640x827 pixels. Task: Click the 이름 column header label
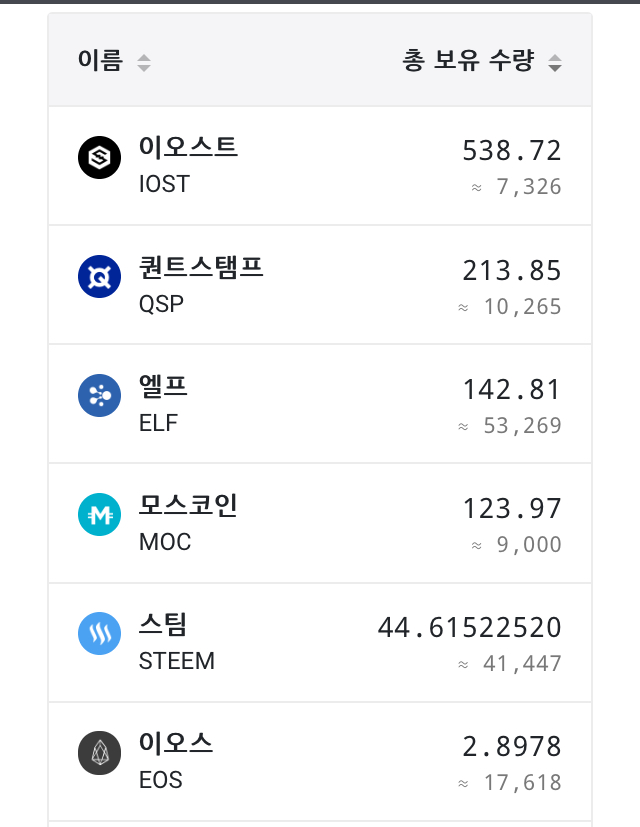(100, 61)
